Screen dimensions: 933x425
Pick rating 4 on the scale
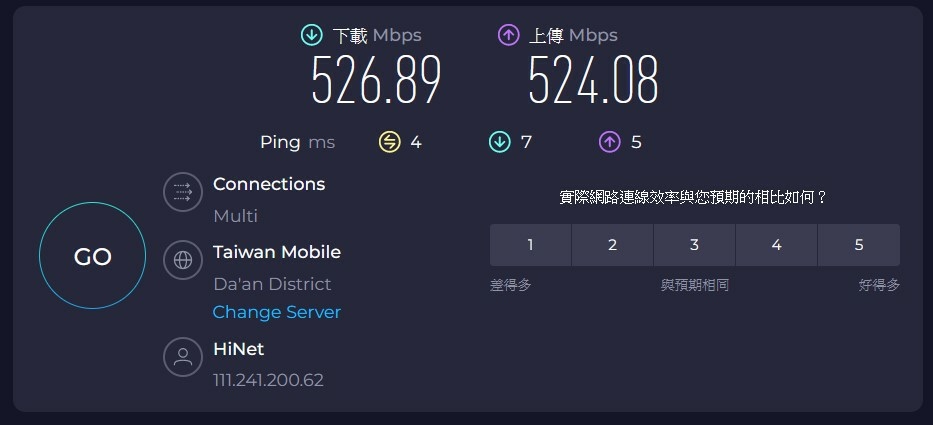[776, 245]
